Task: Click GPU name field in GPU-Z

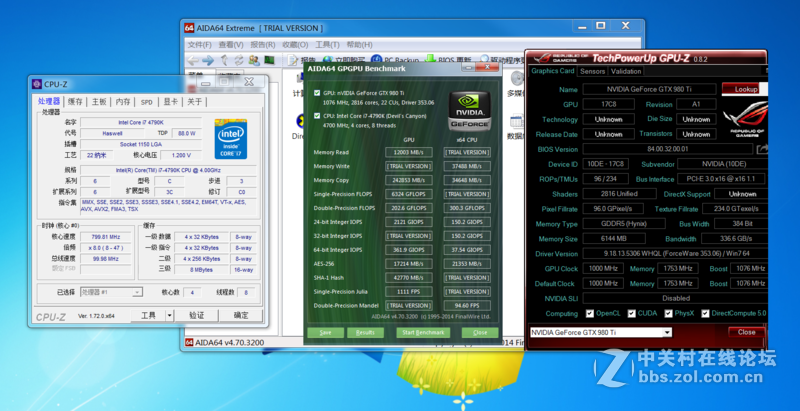Action: [x=649, y=89]
